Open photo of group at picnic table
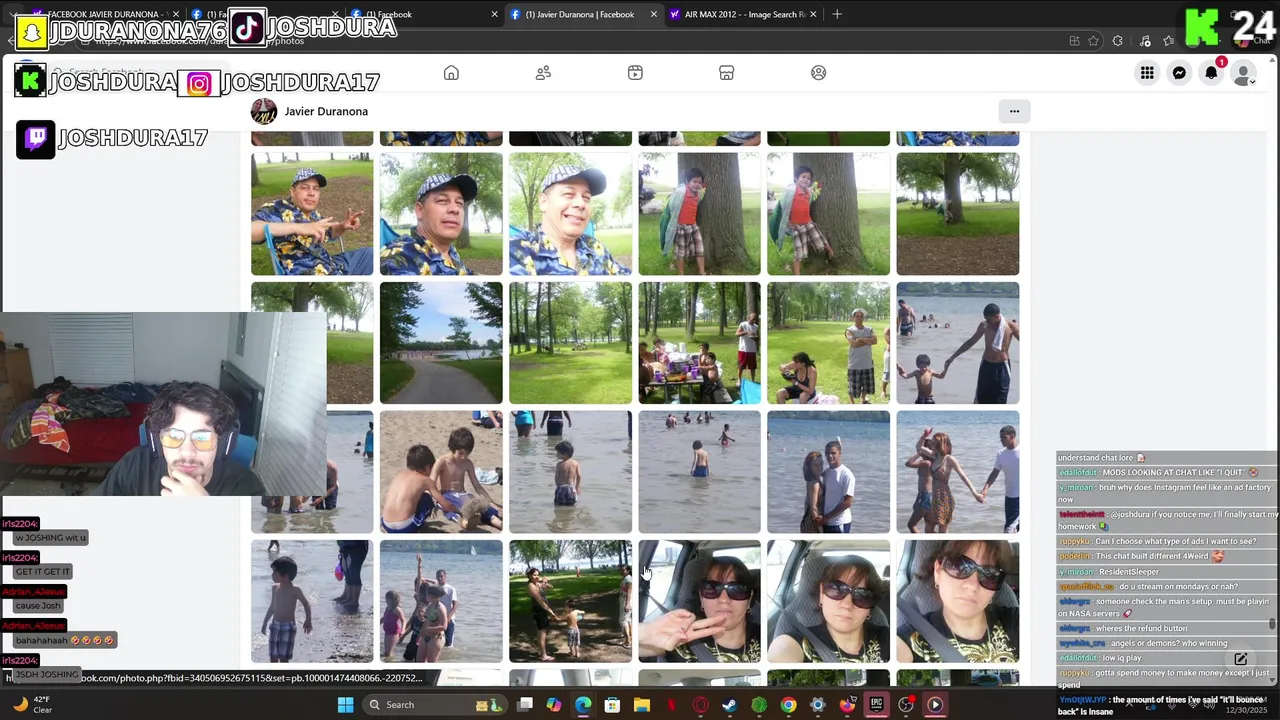 tap(699, 343)
